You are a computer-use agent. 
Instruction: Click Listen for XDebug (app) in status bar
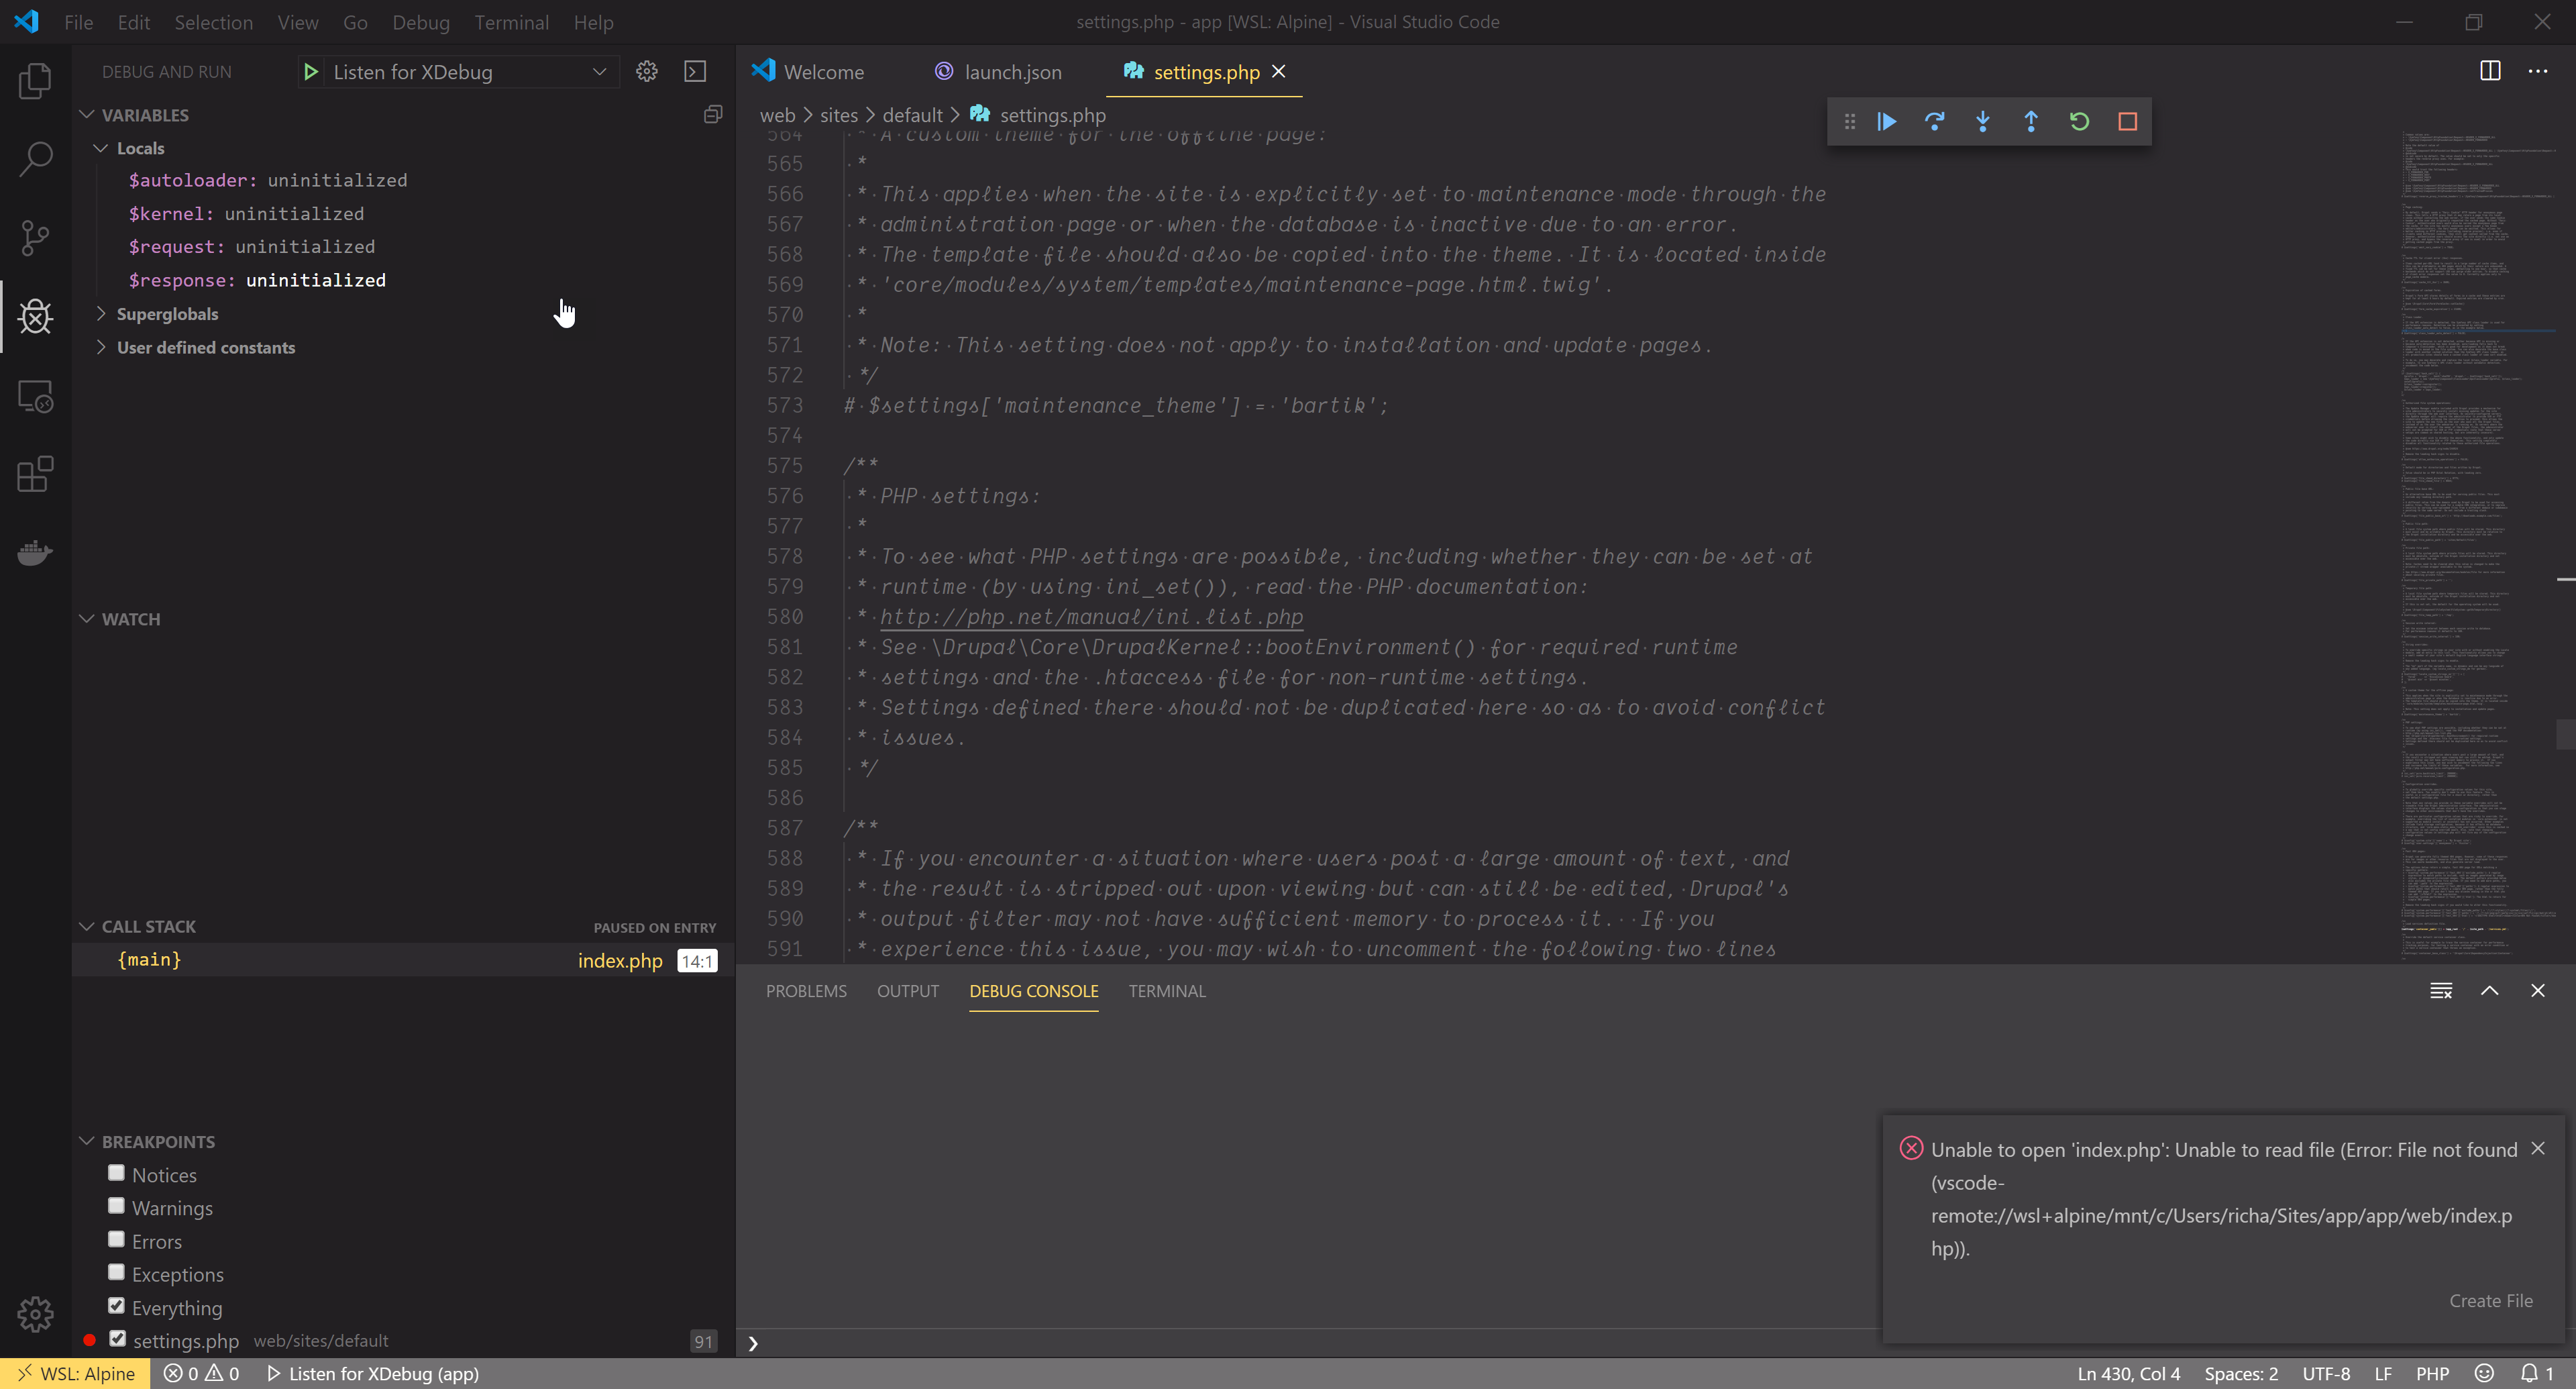[x=373, y=1374]
